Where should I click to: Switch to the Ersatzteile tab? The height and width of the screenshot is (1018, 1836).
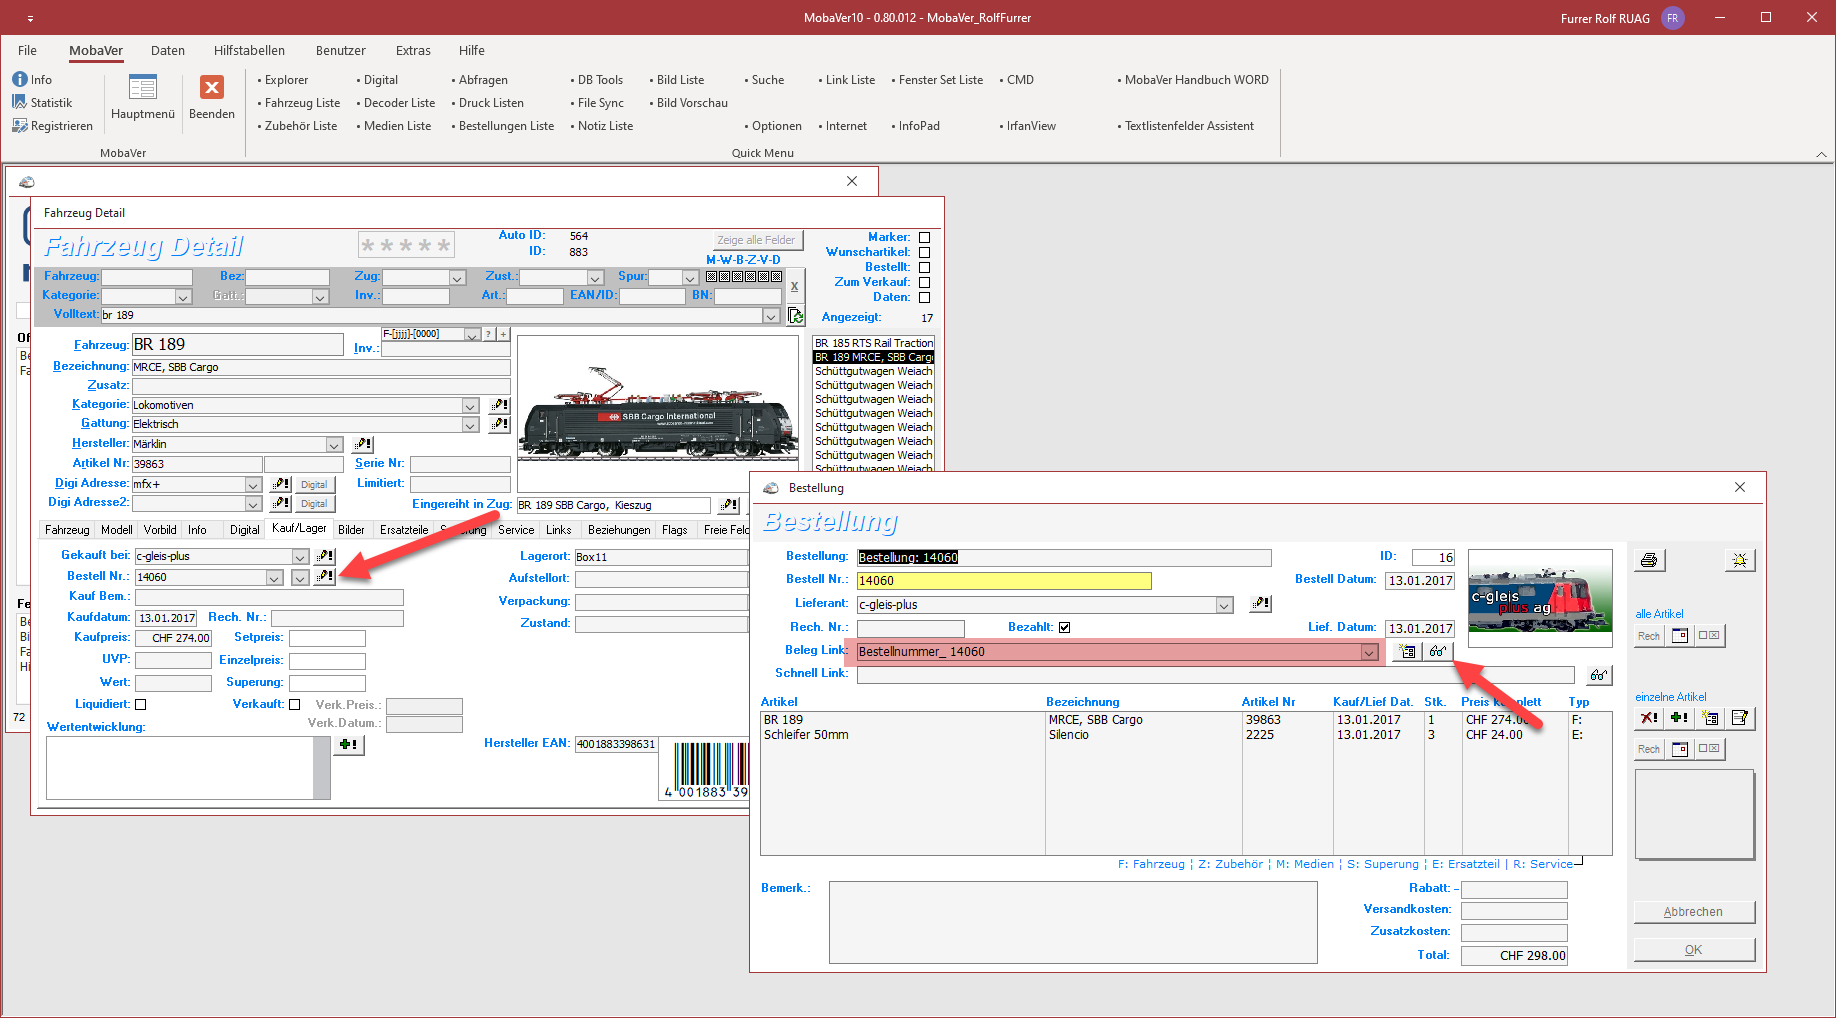(x=404, y=530)
